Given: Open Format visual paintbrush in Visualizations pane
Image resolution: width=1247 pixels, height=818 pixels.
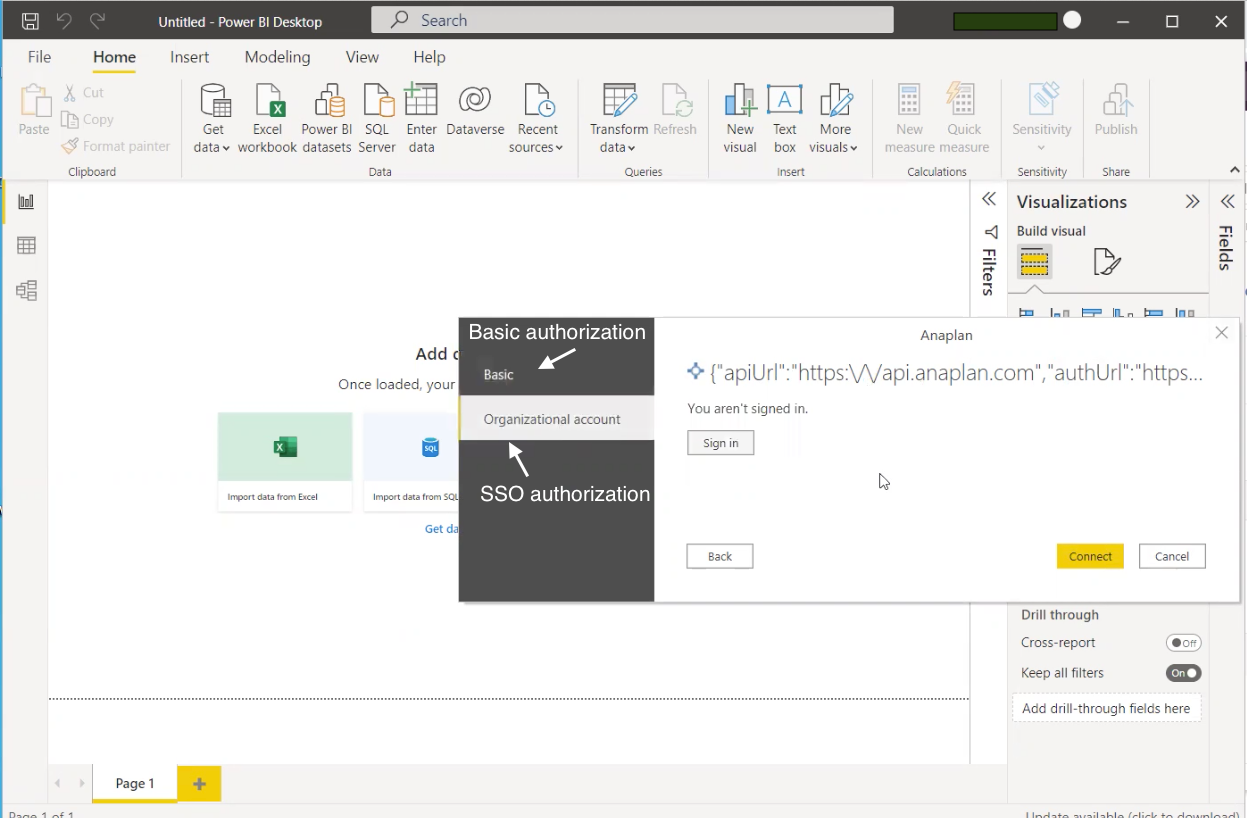Looking at the screenshot, I should pyautogui.click(x=1106, y=261).
